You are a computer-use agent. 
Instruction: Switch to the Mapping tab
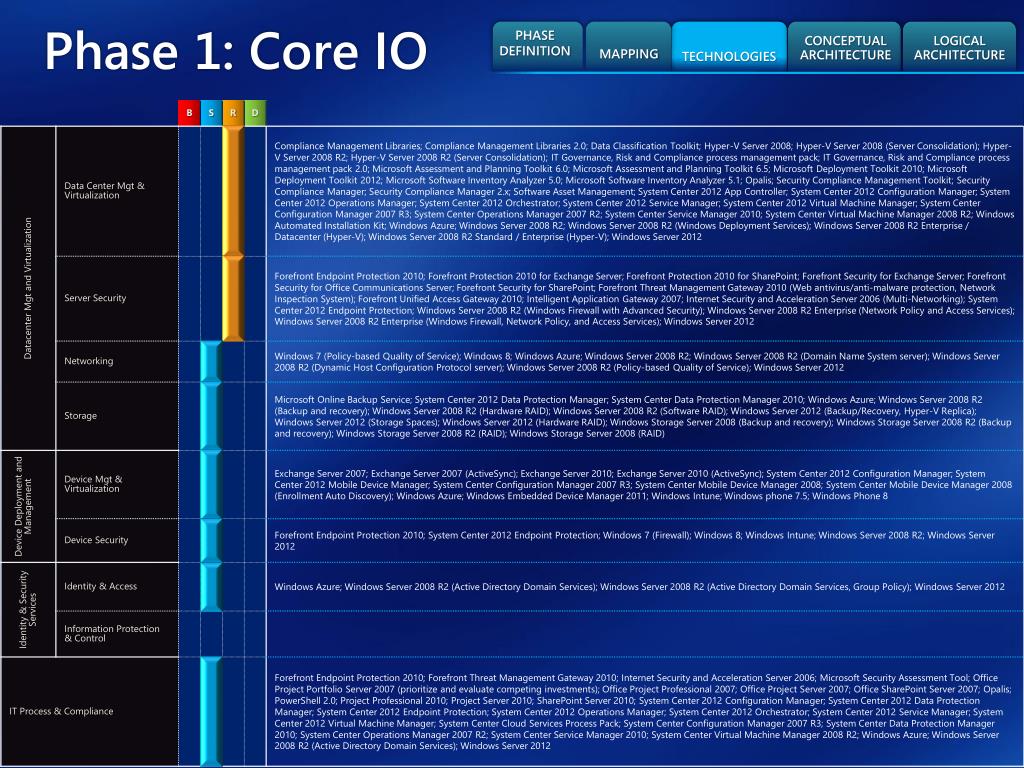628,46
